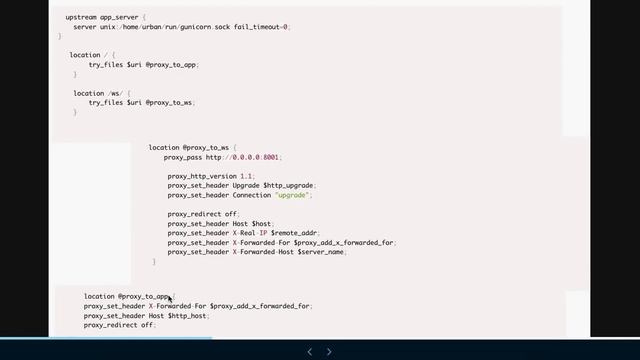This screenshot has height=360, width=640.
Task: Click 'try_files $uri @proxy_to_app;' line
Action: click(143, 64)
